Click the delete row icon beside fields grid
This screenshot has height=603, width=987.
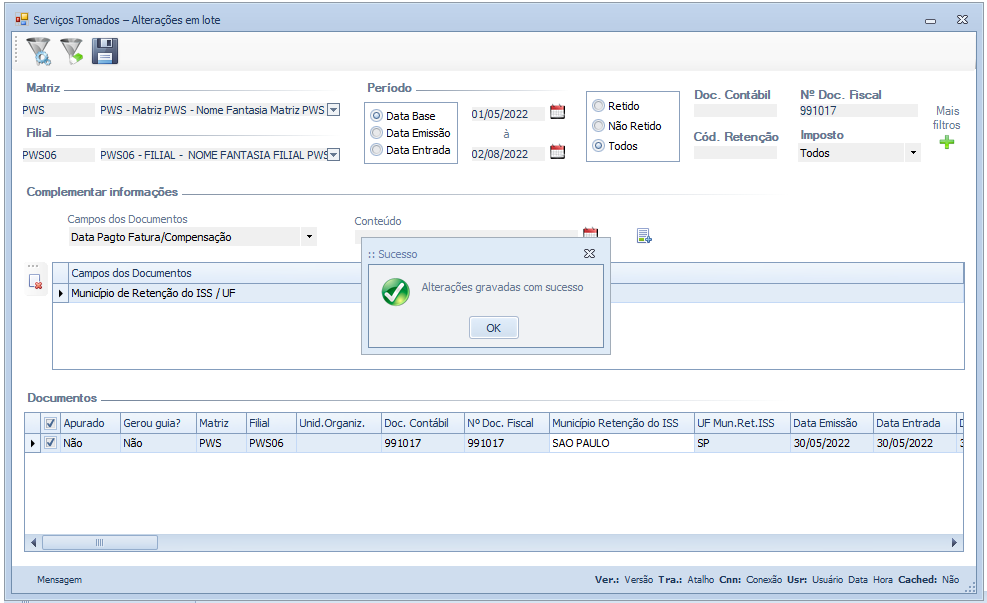36,282
